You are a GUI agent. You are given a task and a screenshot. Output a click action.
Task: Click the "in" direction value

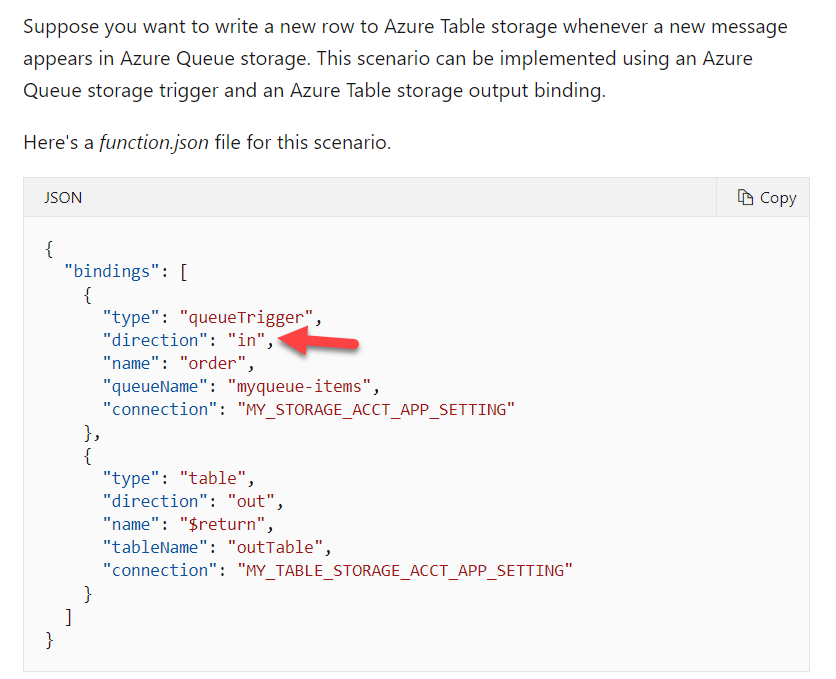point(246,340)
